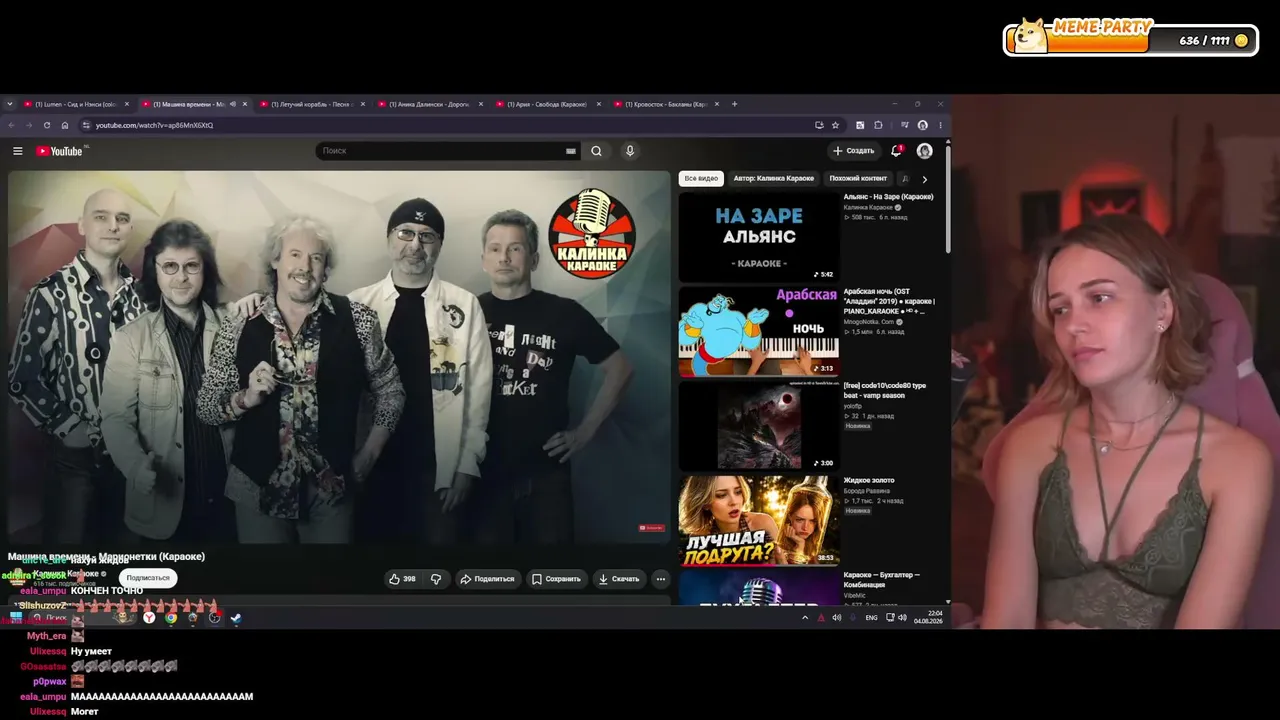Select the Все видео filter chip
The height and width of the screenshot is (720, 1280).
[x=701, y=179]
